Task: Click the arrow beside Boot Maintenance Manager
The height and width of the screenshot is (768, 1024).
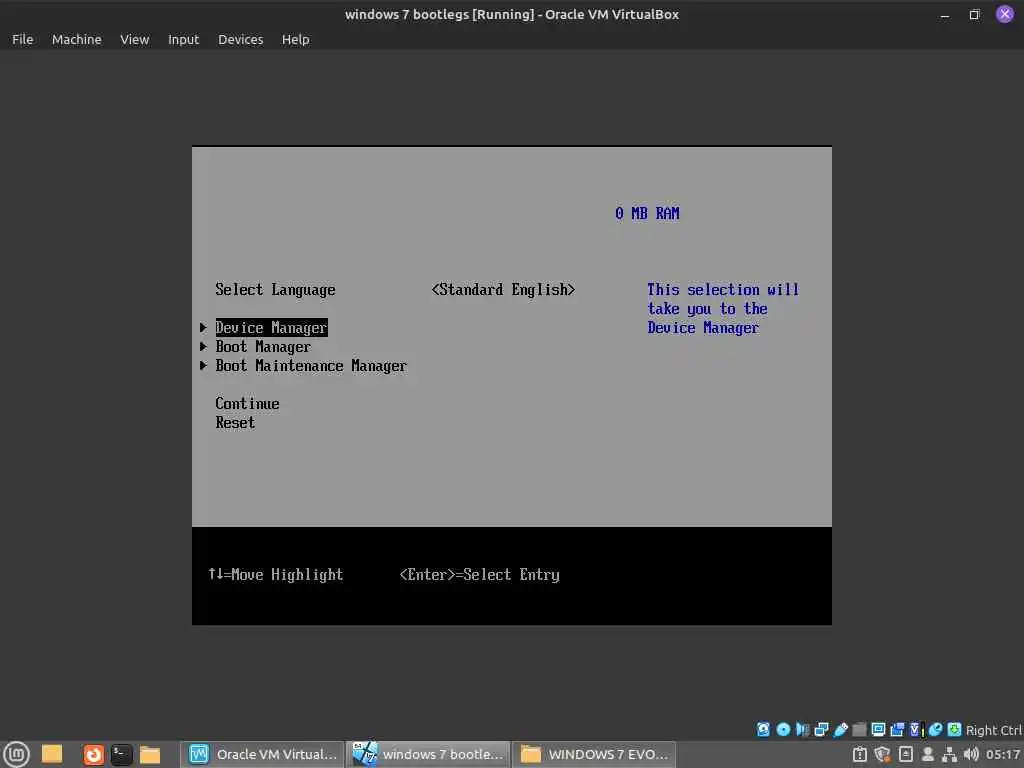Action: point(203,366)
